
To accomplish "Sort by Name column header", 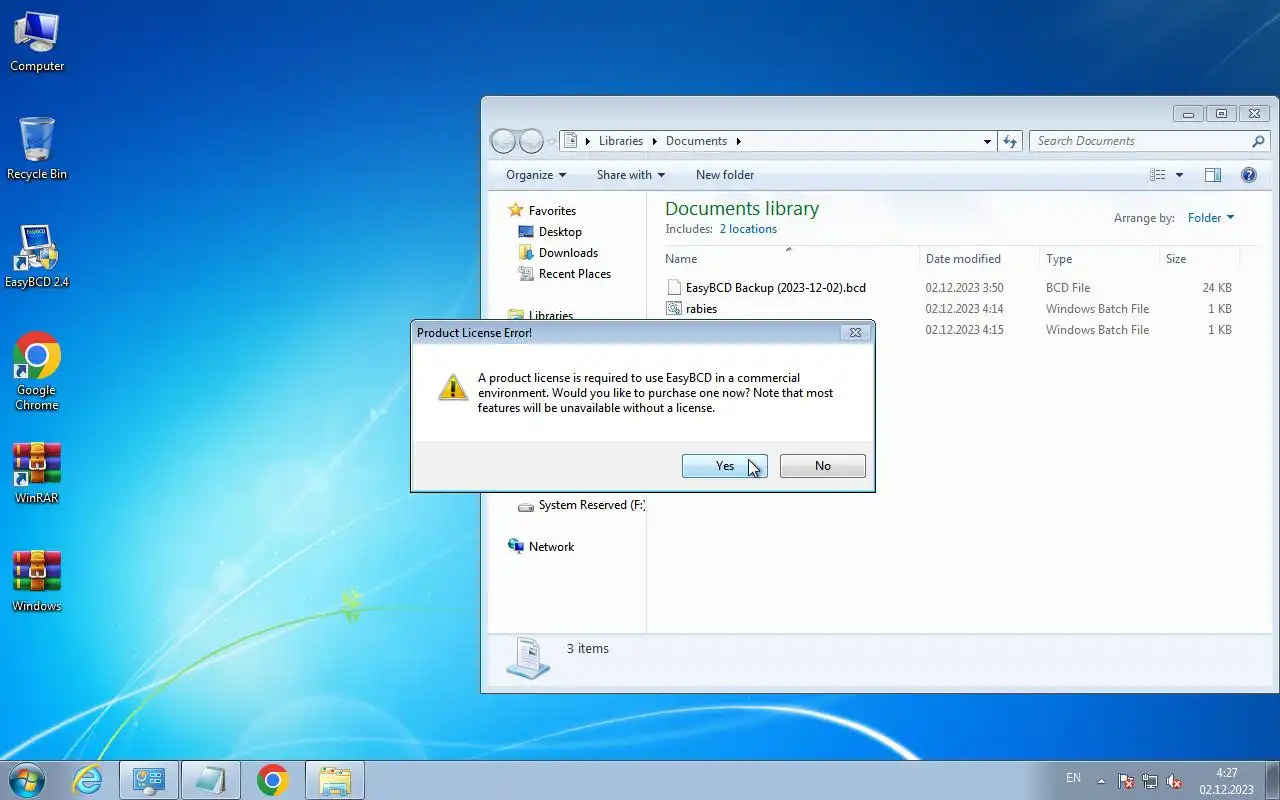I will (x=790, y=259).
